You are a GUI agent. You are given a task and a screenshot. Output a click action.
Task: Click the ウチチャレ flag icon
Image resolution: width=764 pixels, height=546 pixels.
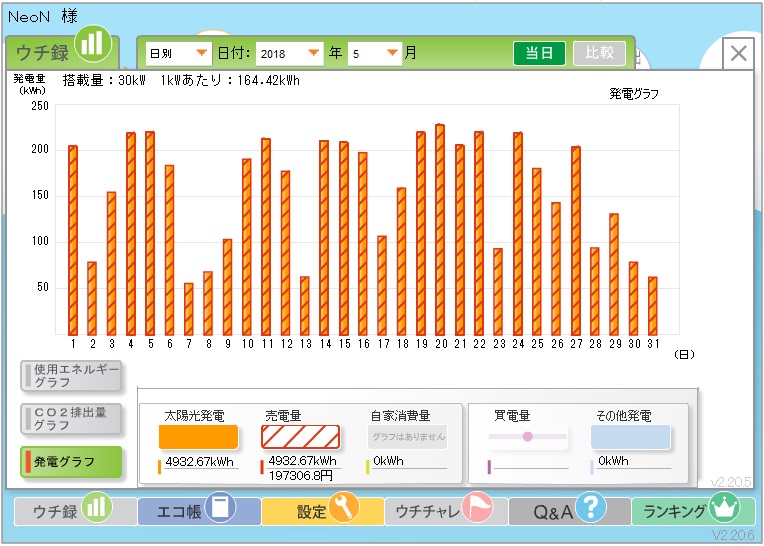pos(477,507)
